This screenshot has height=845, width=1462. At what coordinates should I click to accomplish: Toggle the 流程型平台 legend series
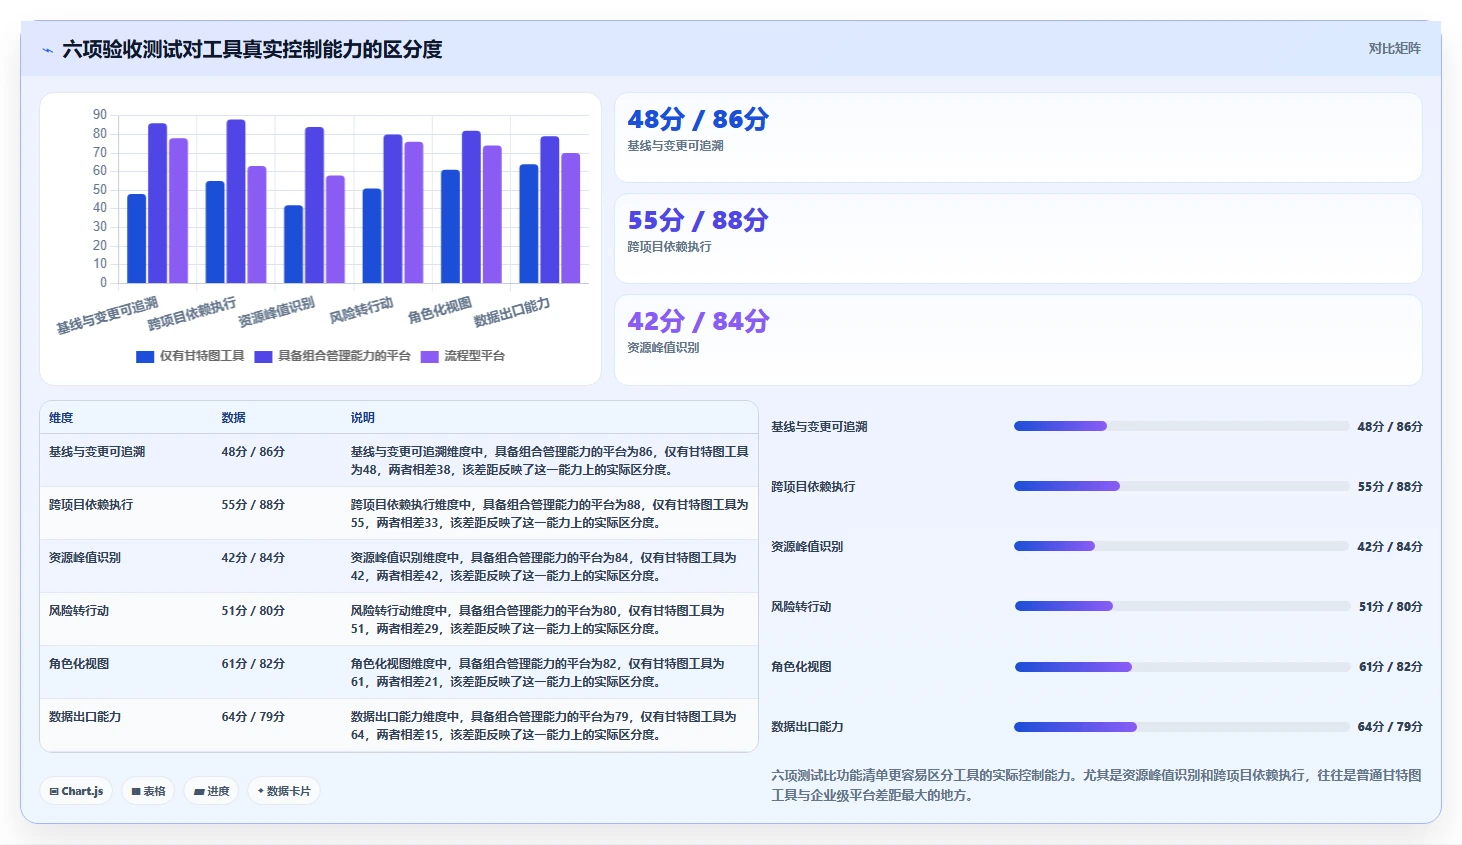click(x=463, y=356)
